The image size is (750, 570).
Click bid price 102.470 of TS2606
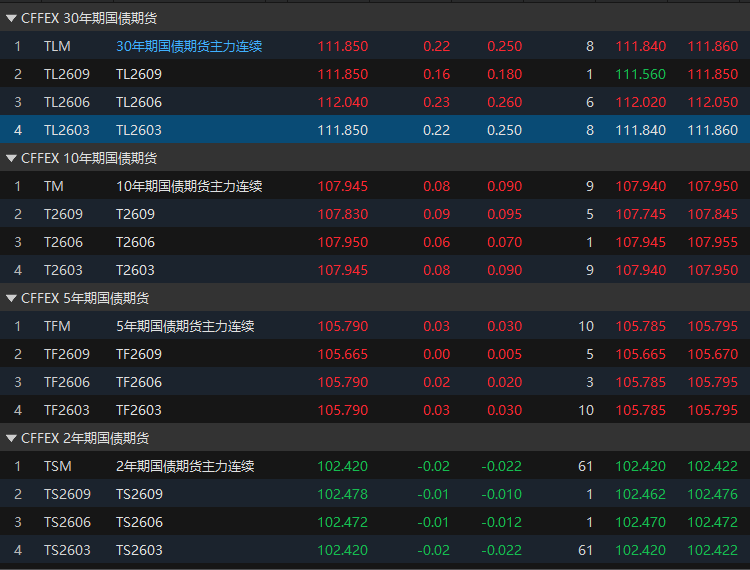(640, 522)
